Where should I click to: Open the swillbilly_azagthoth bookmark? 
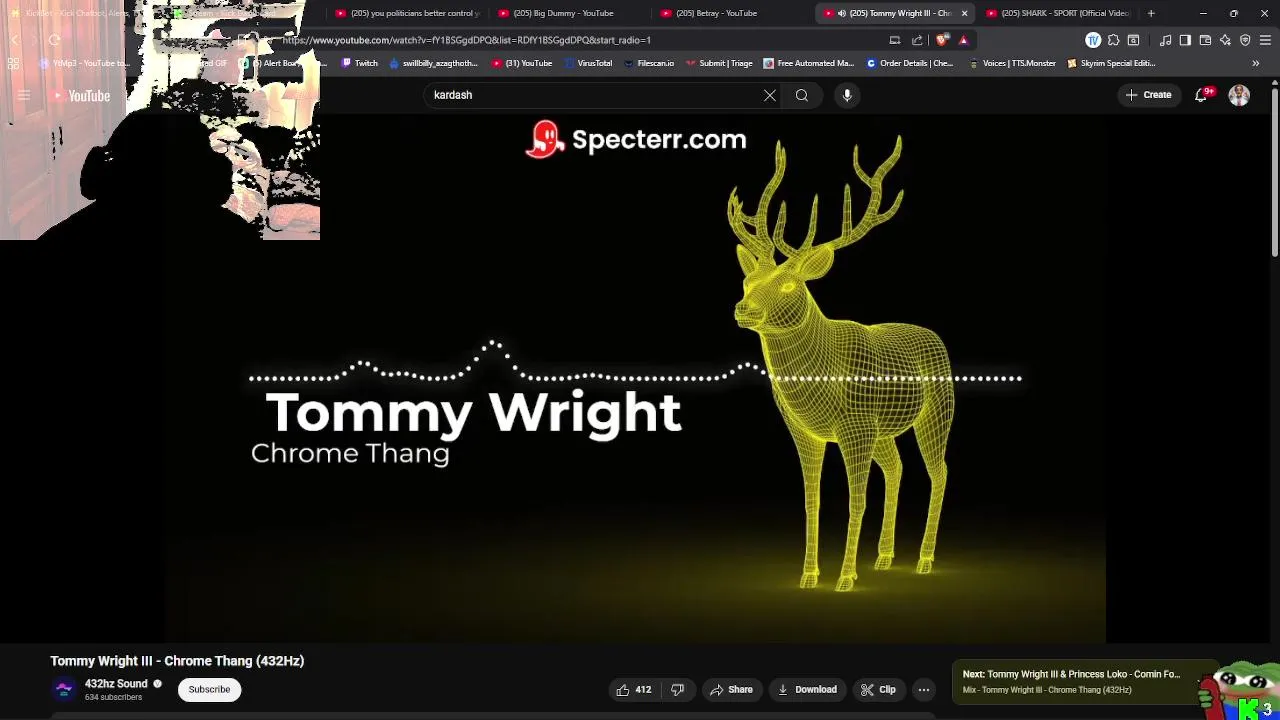(433, 63)
